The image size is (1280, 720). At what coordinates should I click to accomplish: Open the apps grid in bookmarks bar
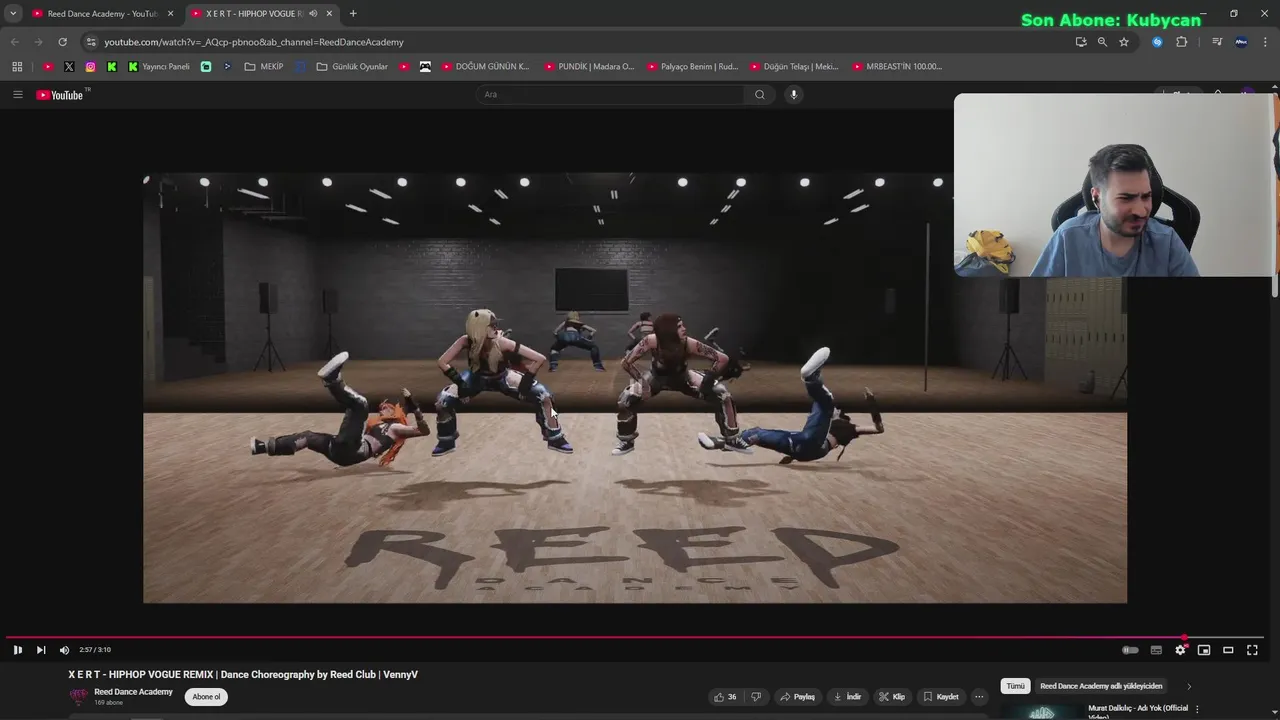pyautogui.click(x=17, y=67)
